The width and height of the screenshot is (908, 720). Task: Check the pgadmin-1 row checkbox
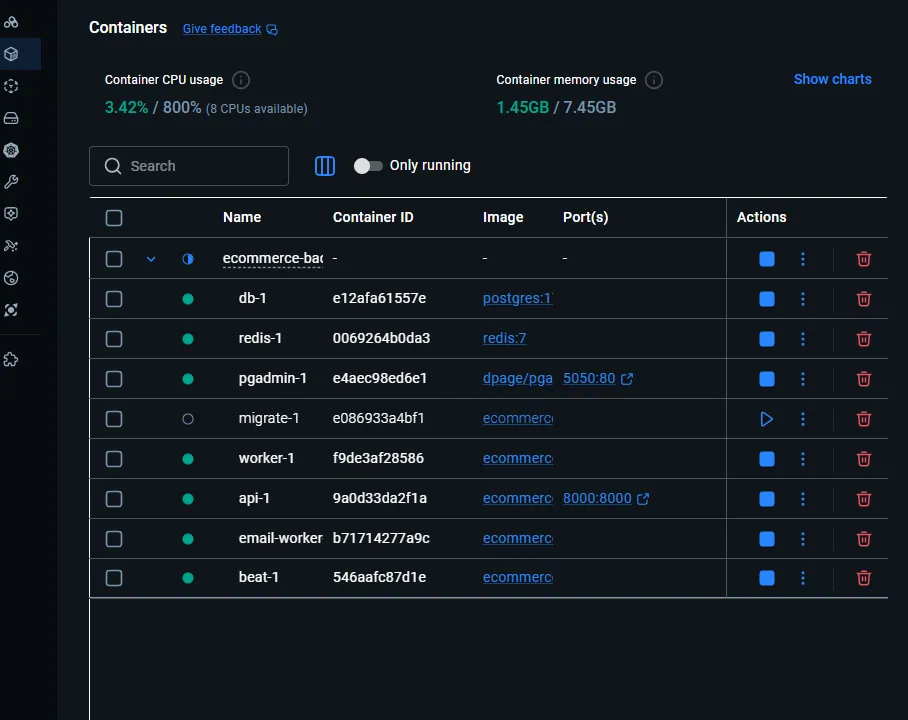pyautogui.click(x=114, y=379)
